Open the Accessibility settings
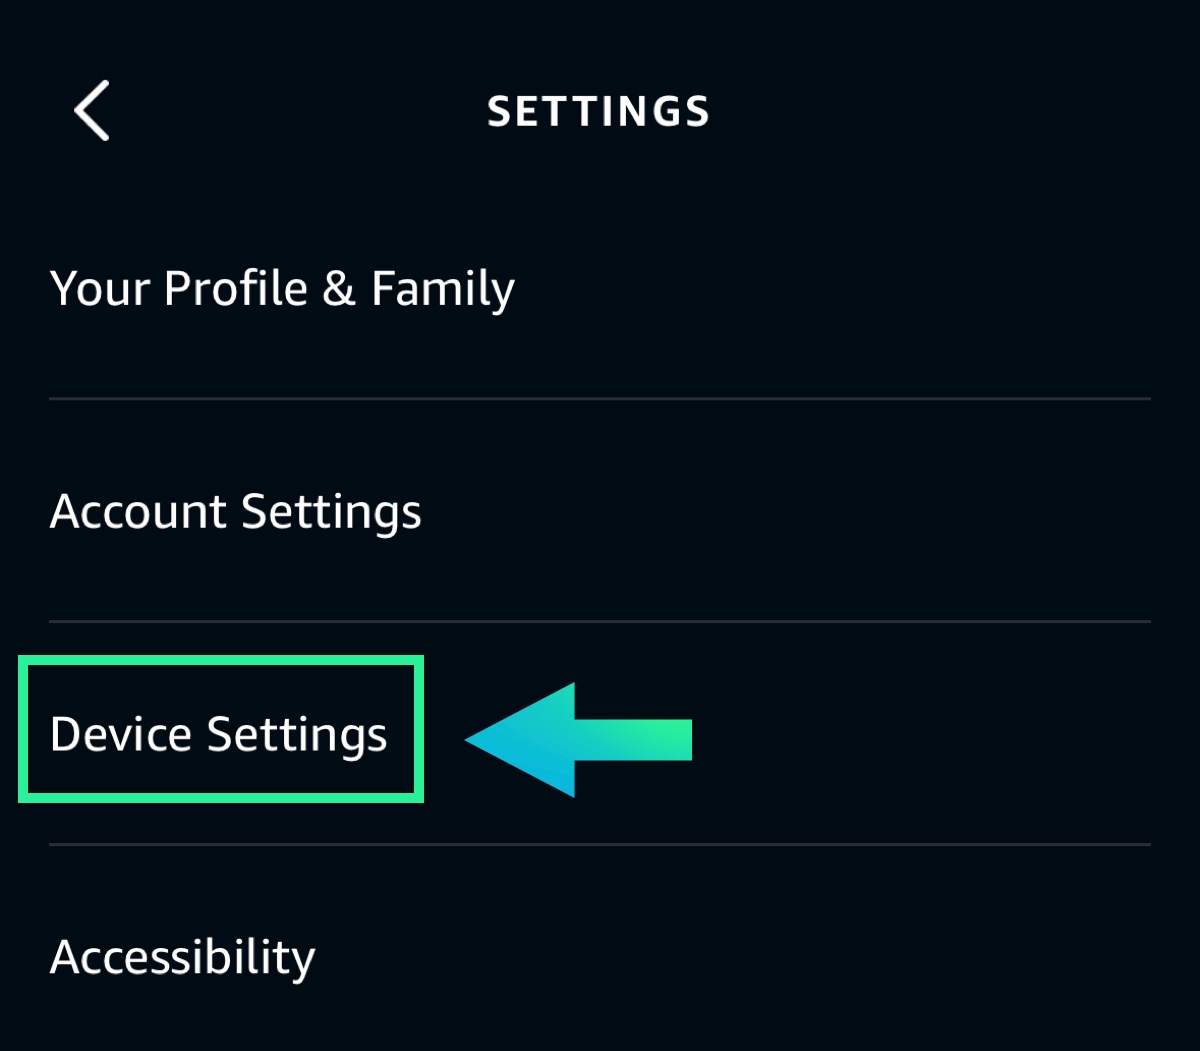The width and height of the screenshot is (1200, 1051). [183, 958]
